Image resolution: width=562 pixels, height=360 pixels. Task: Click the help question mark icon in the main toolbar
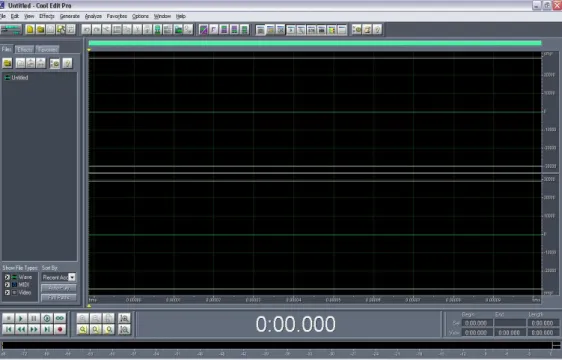(x=377, y=29)
